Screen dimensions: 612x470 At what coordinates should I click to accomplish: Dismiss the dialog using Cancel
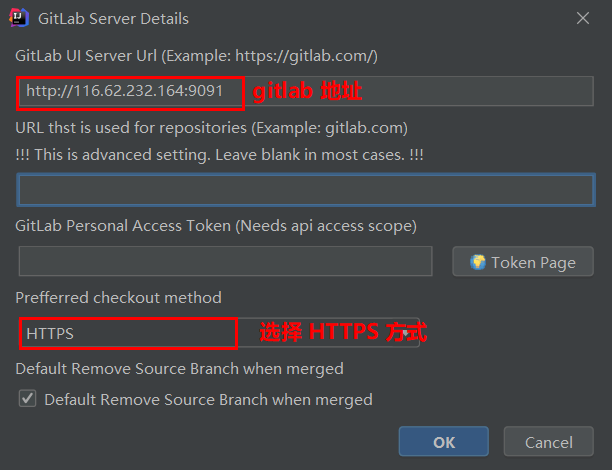pos(548,442)
